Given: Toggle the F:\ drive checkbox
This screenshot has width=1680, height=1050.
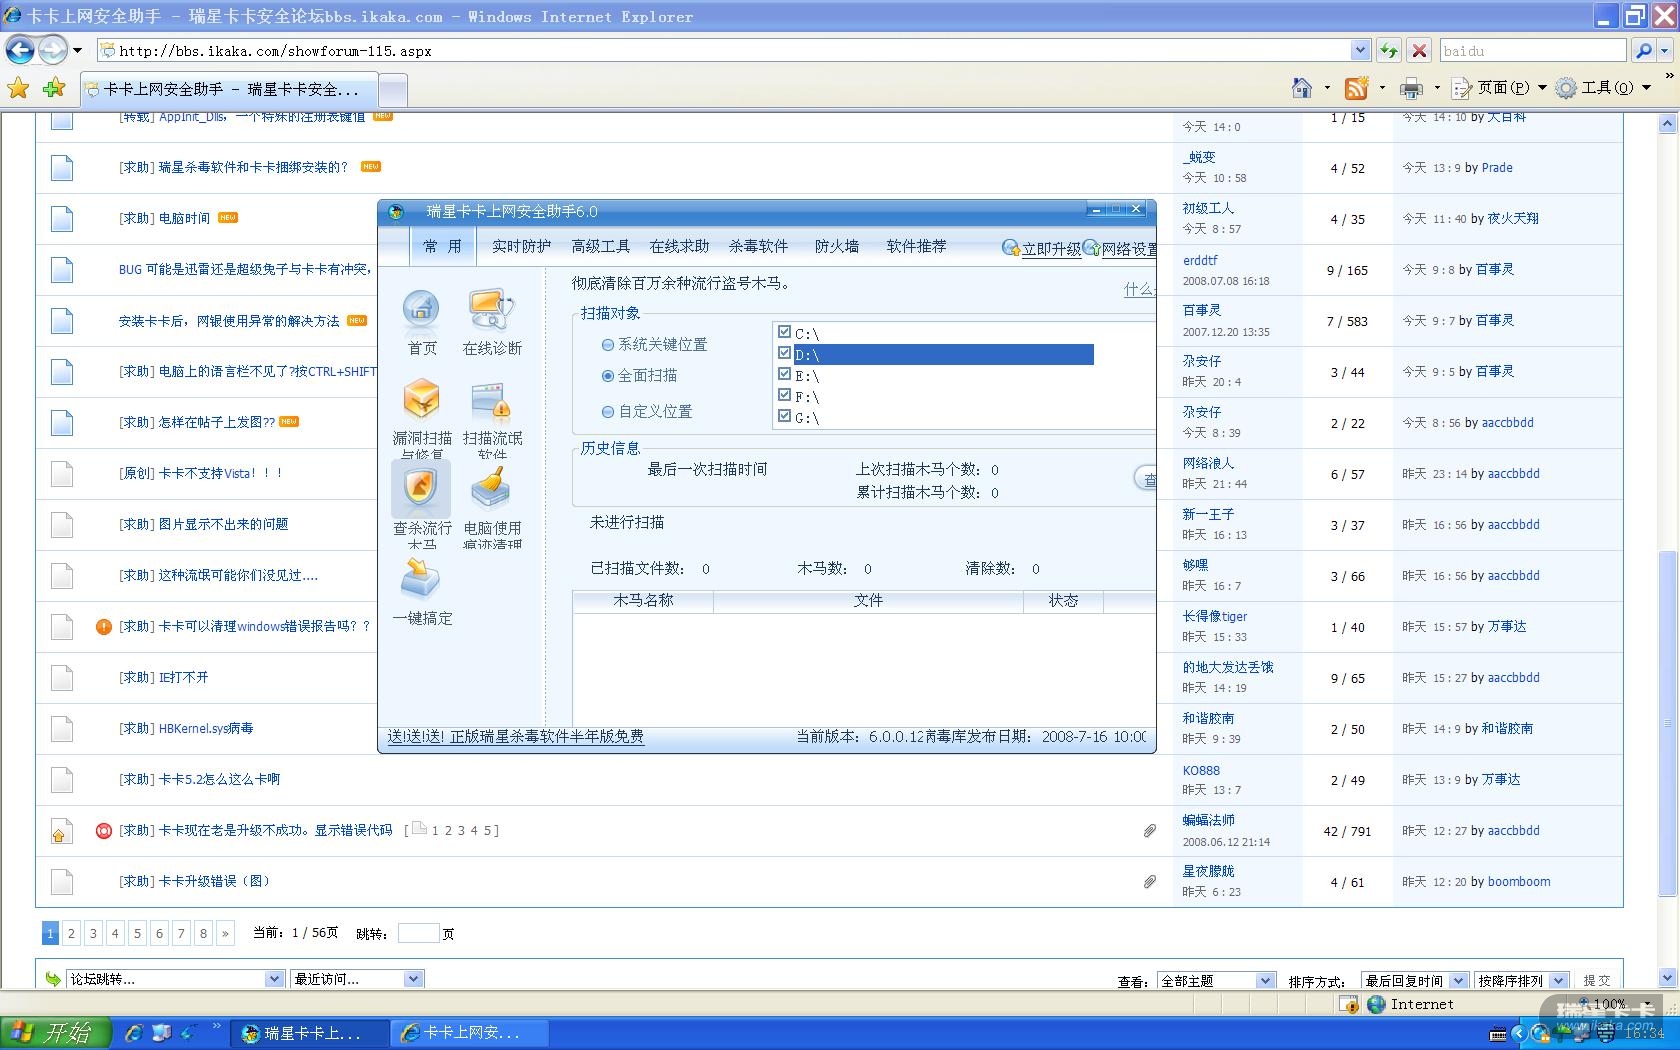Looking at the screenshot, I should tap(784, 395).
